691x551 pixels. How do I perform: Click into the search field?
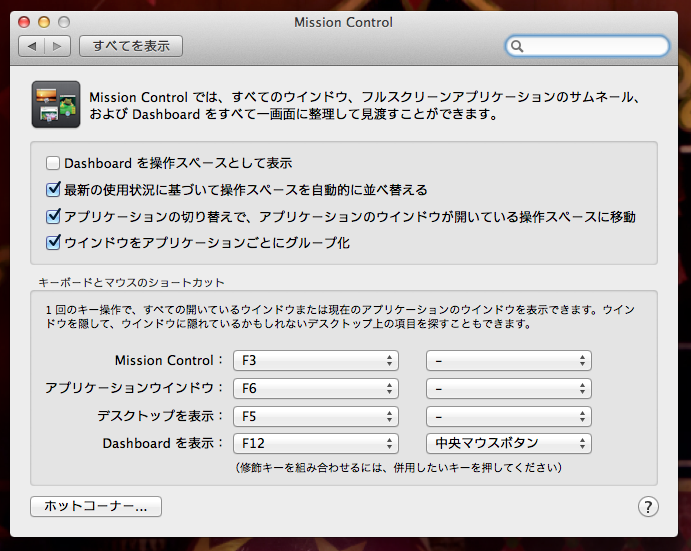click(587, 46)
